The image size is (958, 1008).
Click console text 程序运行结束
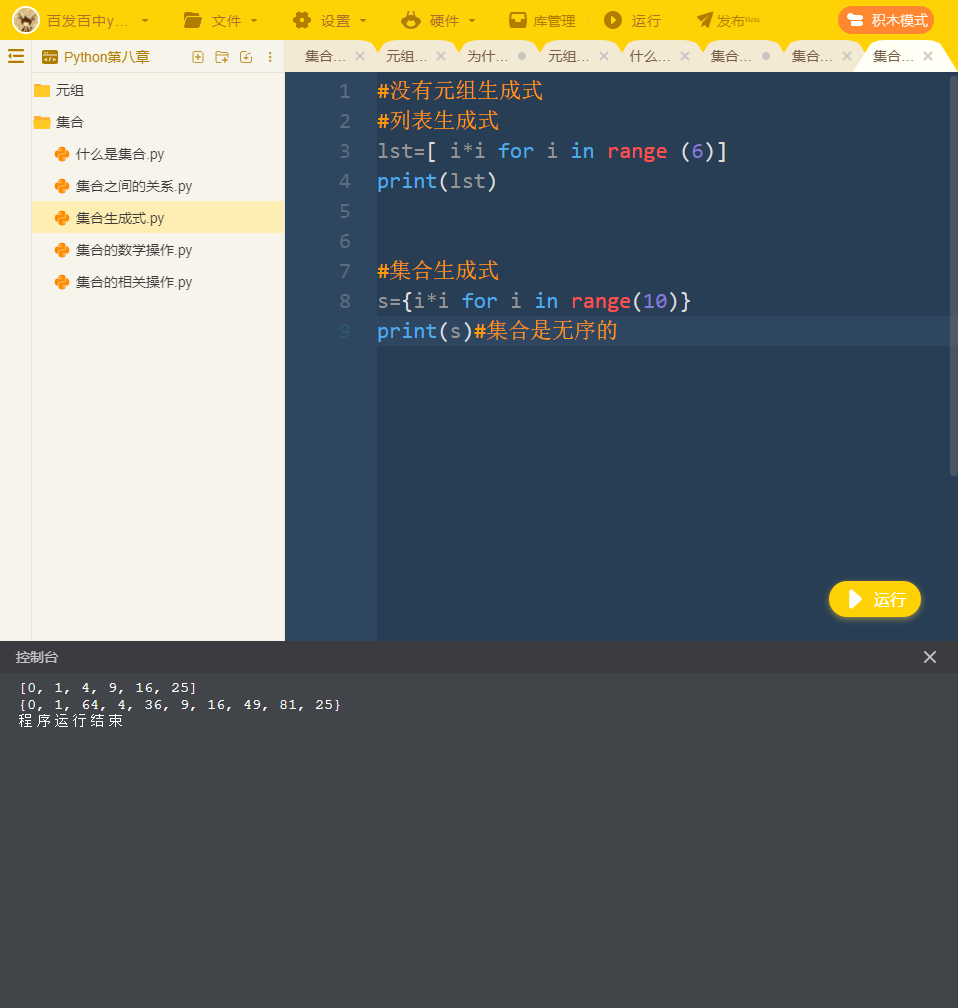pos(71,721)
